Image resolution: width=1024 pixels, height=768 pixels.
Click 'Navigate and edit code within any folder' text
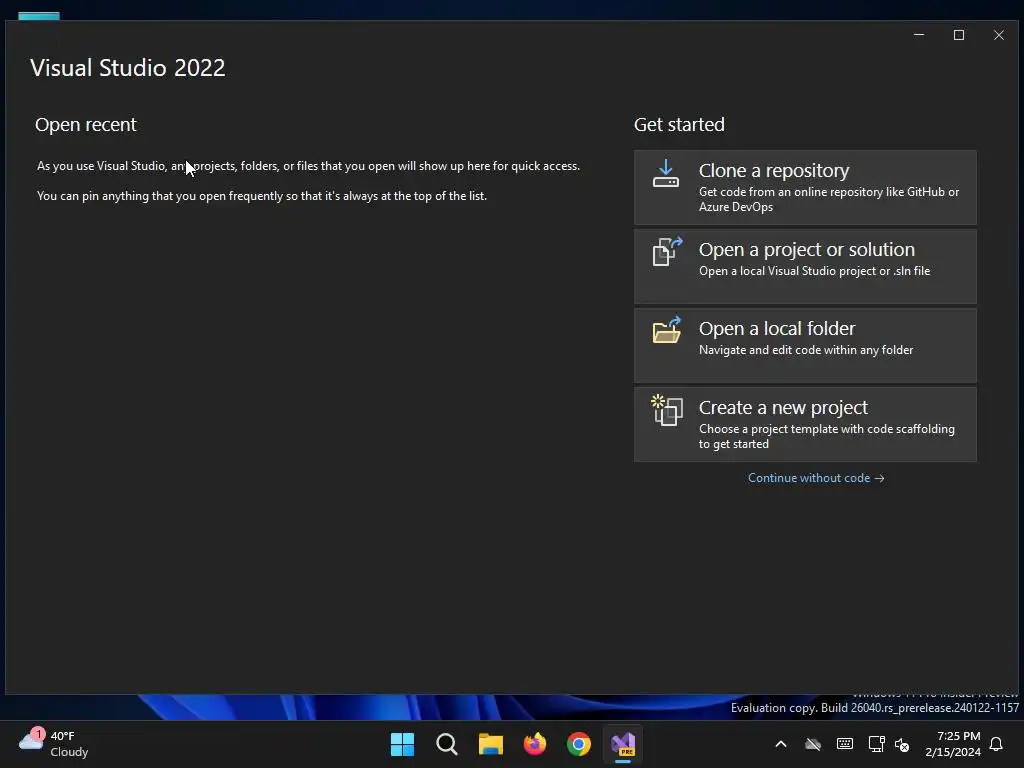(x=806, y=350)
